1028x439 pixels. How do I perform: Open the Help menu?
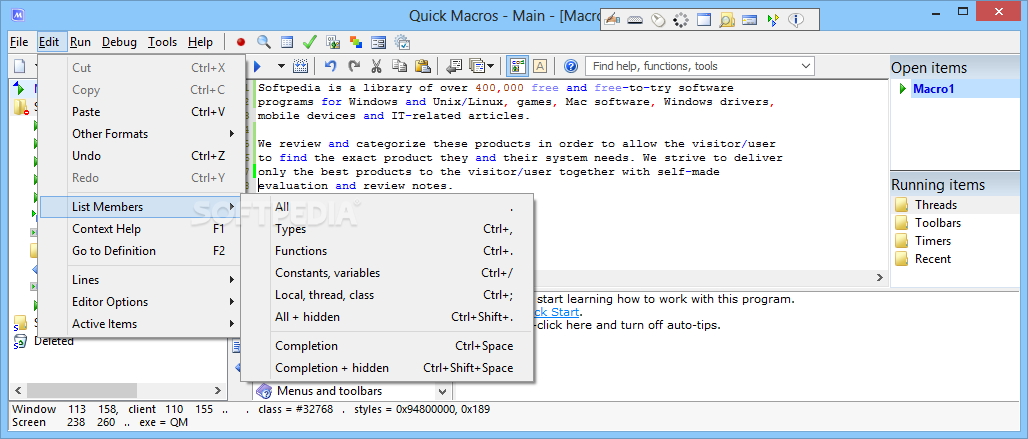point(200,42)
